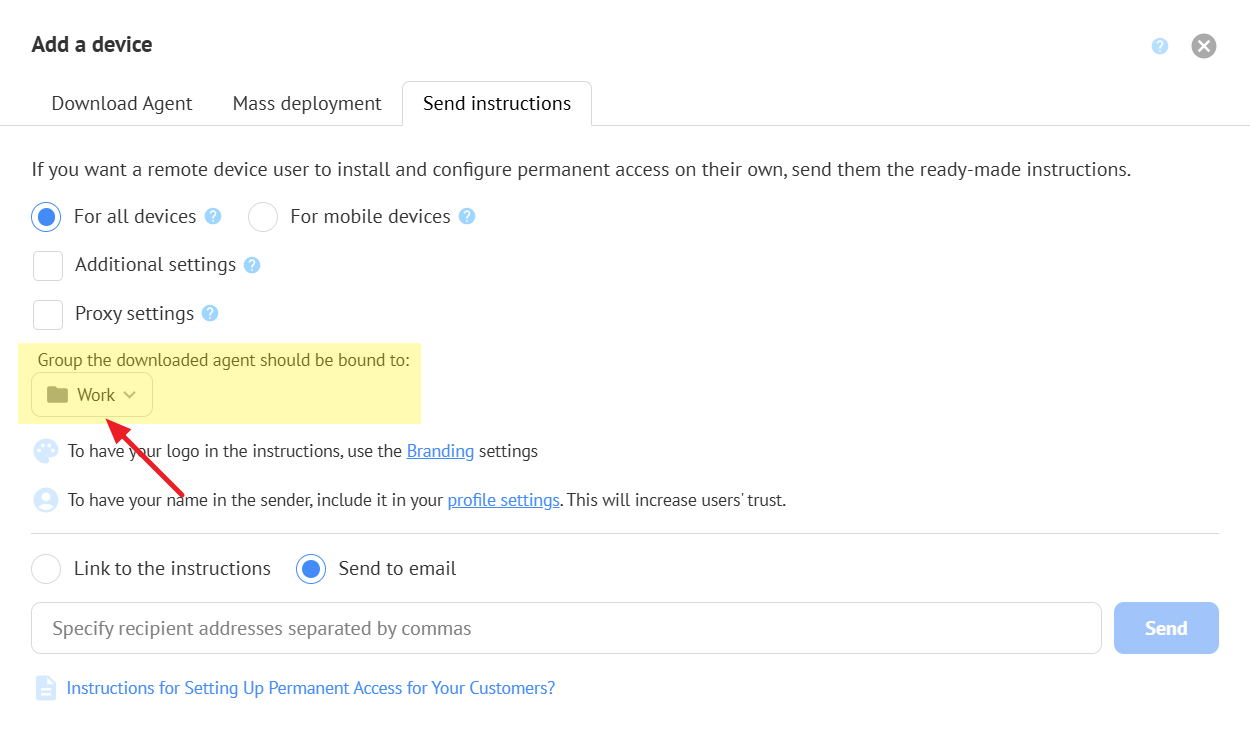Click the palette icon near Branding text
The width and height of the screenshot is (1250, 734).
46,451
